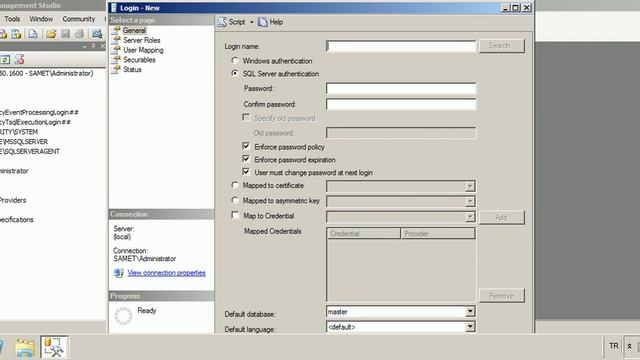The image size is (640, 360).
Task: Click the Analysis Services query icon before new query
Action: pos(16,34)
